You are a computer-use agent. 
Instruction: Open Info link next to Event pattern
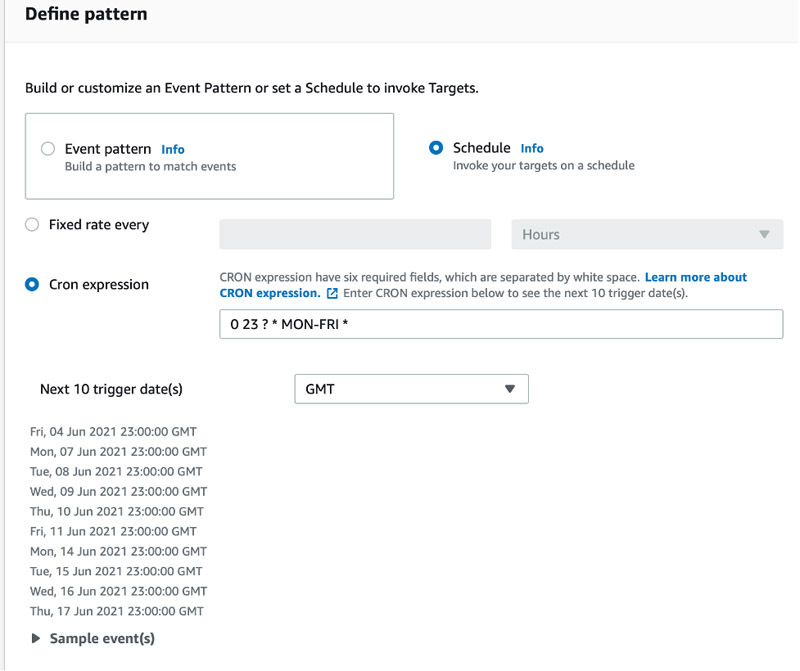173,150
